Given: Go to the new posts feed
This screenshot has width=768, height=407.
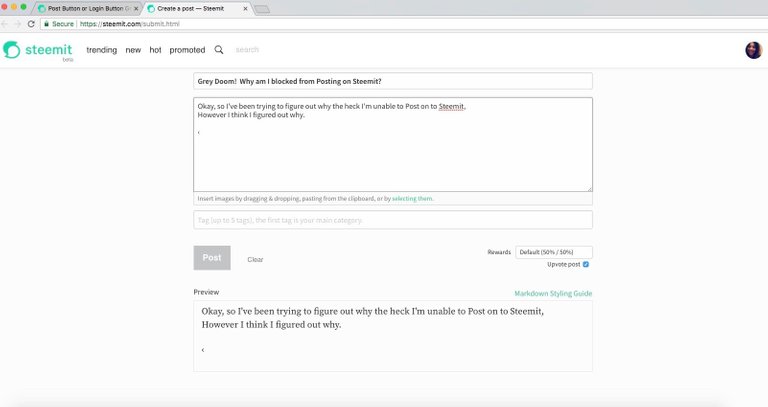Looking at the screenshot, I should pos(133,50).
